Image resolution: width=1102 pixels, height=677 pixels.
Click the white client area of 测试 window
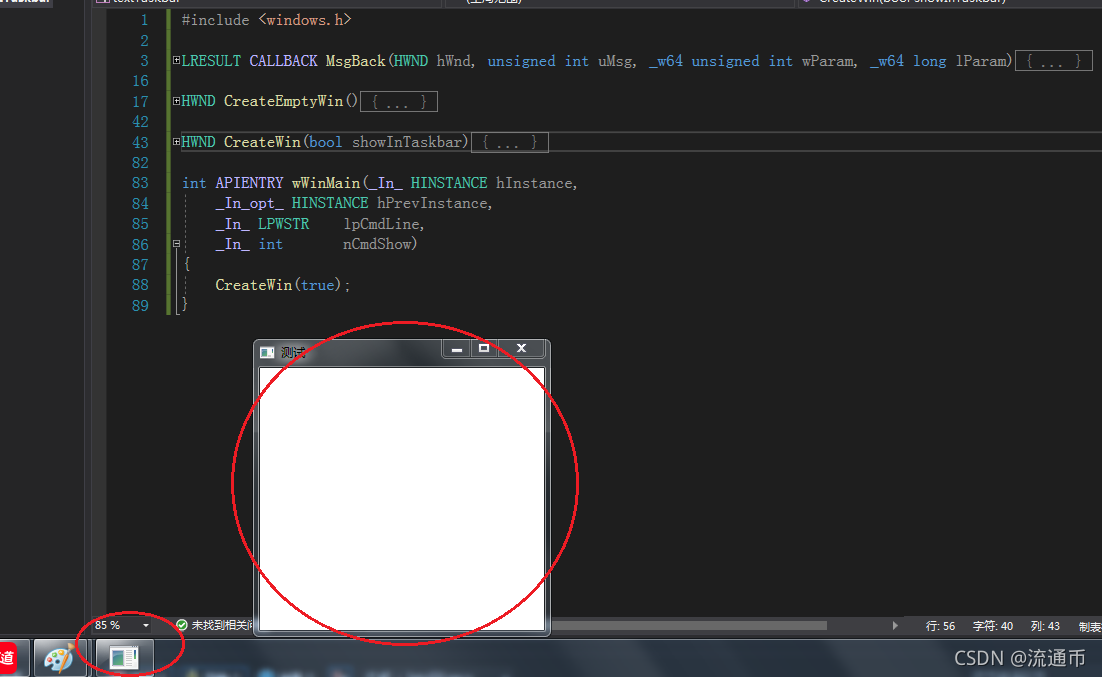(402, 498)
